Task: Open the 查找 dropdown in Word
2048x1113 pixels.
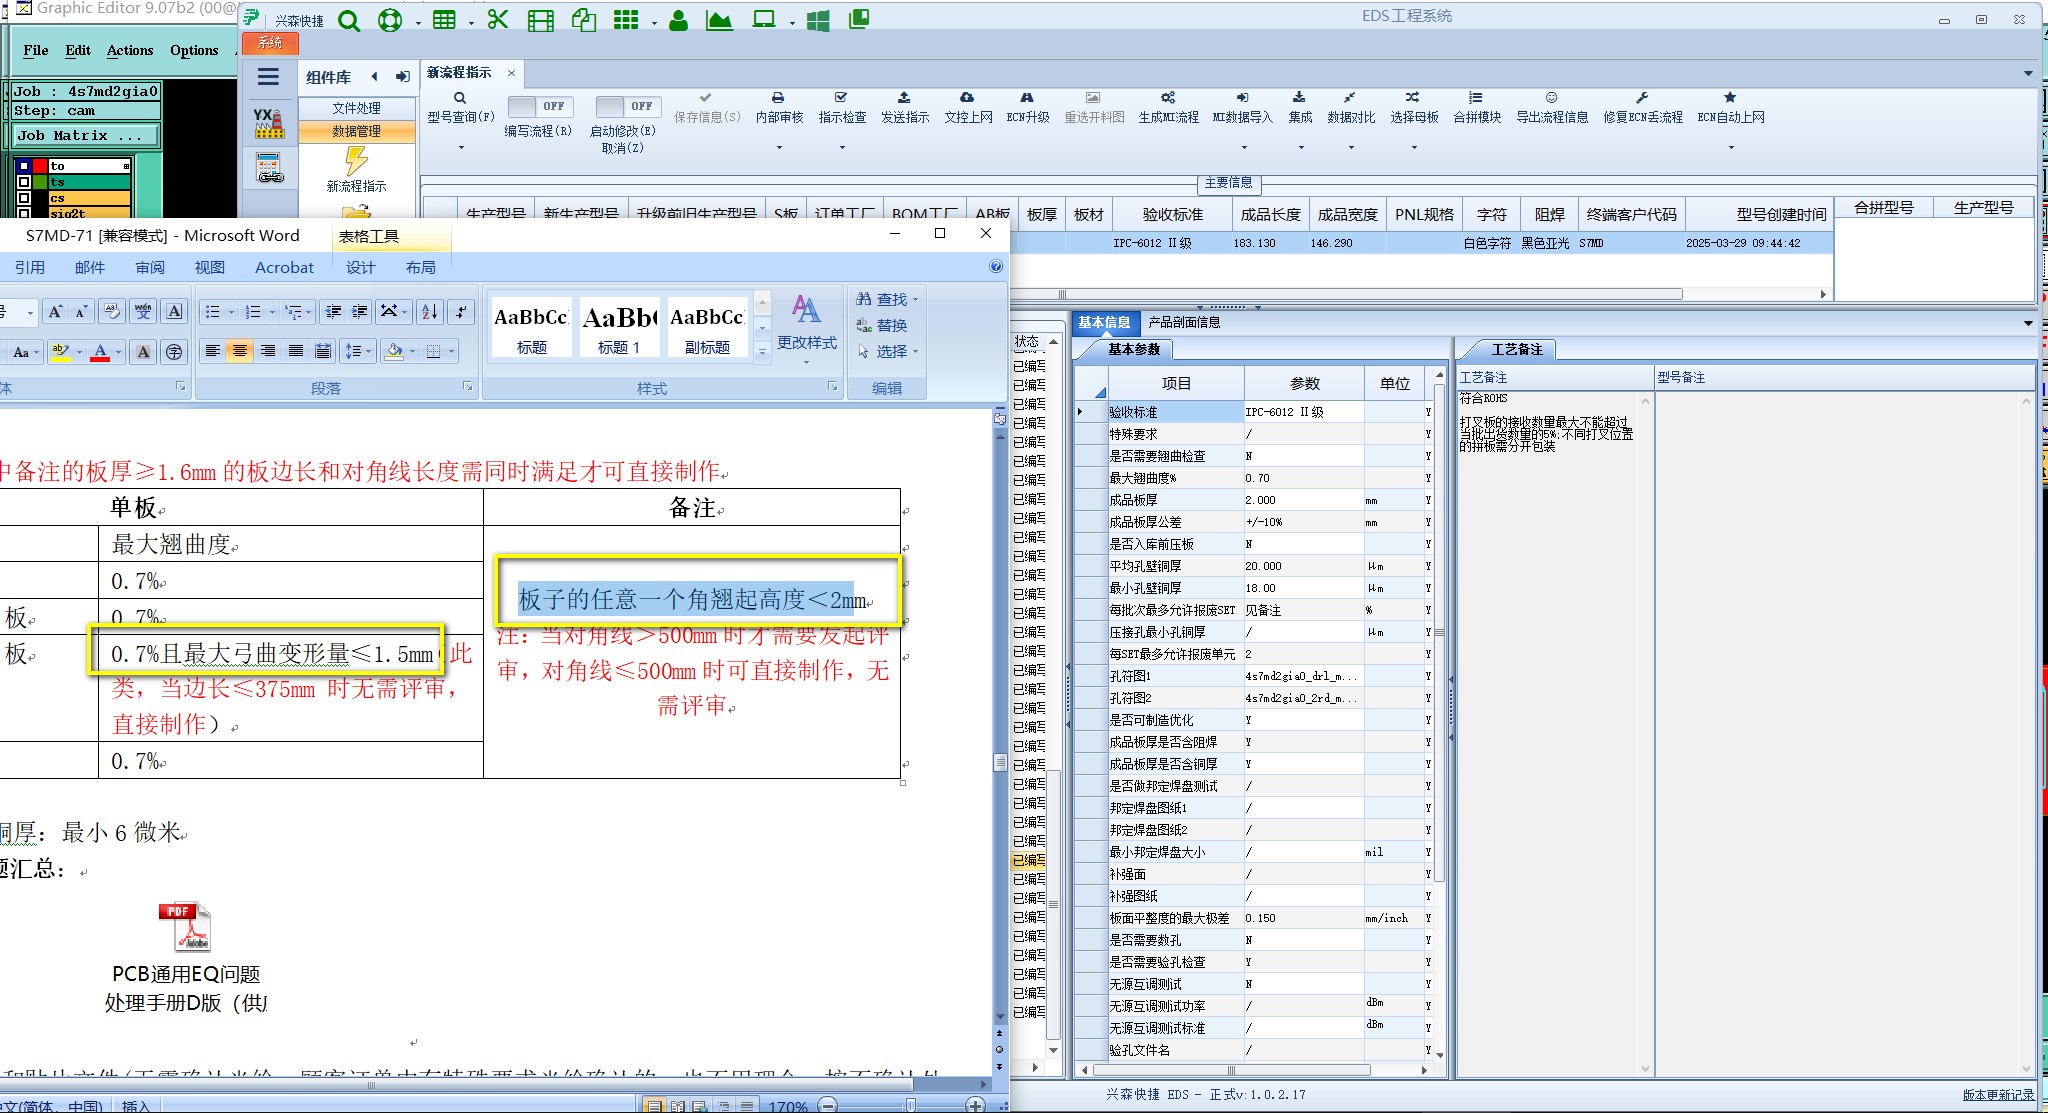Action: [915, 299]
